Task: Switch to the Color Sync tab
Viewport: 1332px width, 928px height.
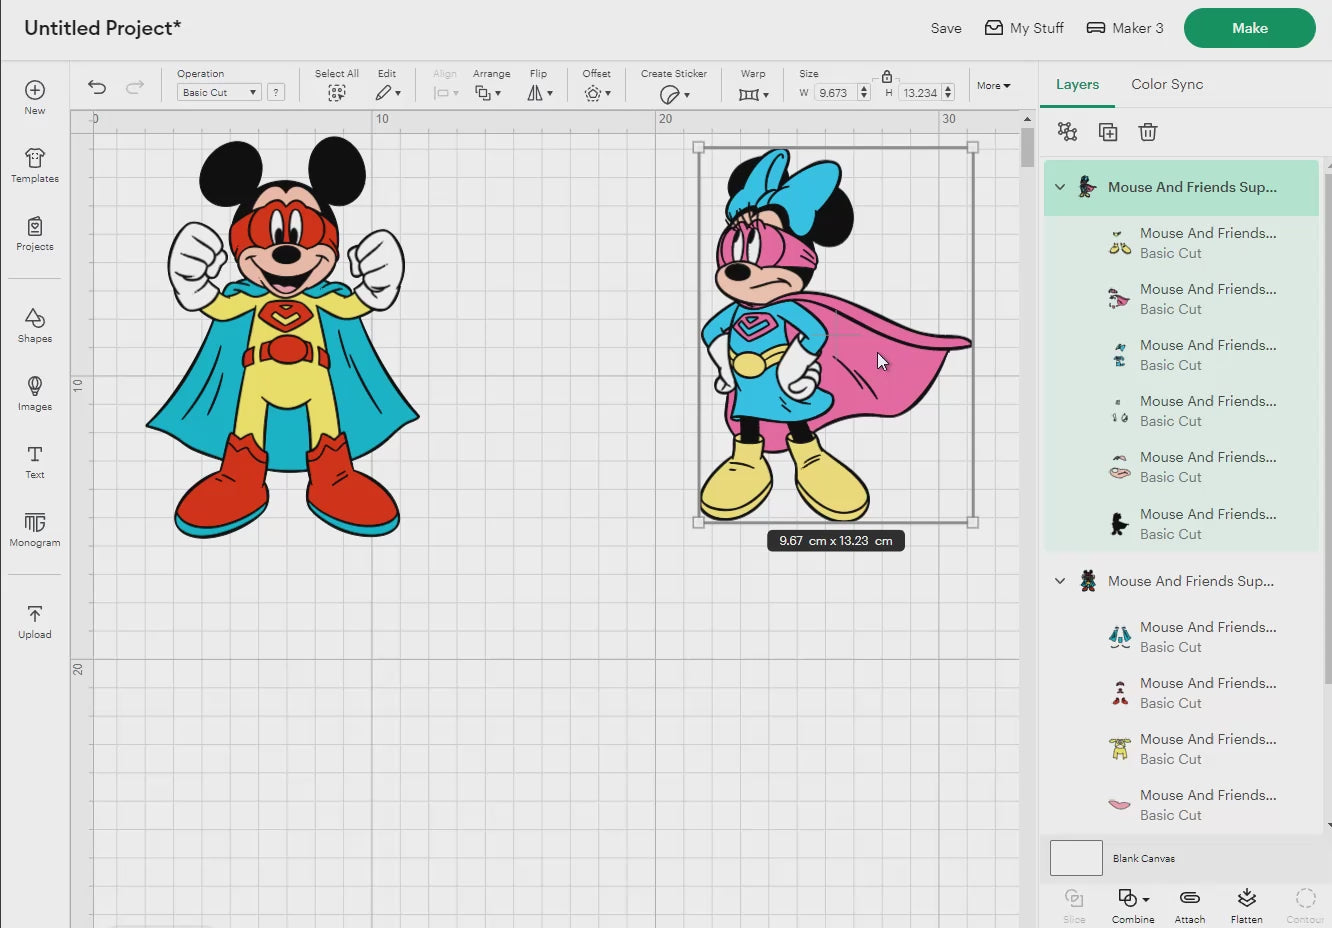Action: tap(1167, 85)
